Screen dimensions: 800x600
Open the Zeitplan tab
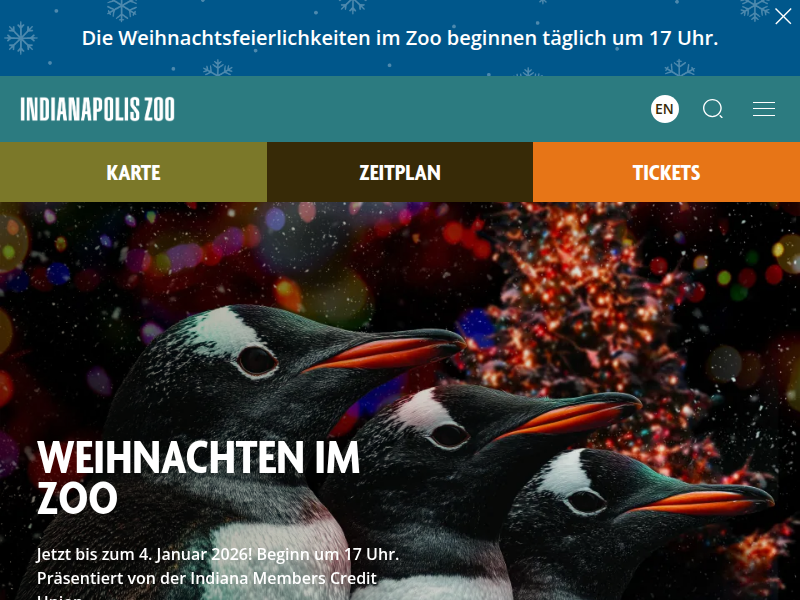[x=400, y=172]
